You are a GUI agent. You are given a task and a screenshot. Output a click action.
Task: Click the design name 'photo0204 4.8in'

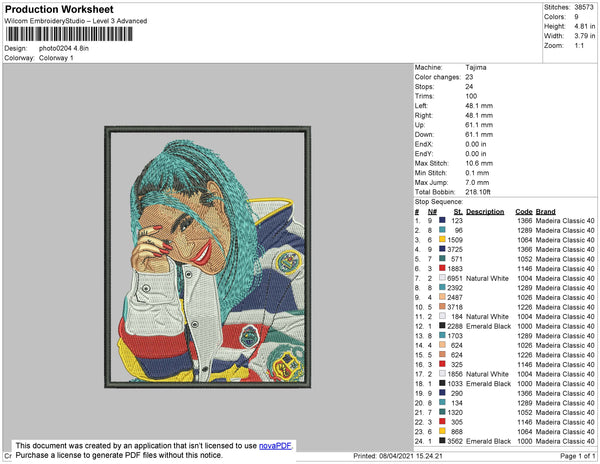(64, 49)
